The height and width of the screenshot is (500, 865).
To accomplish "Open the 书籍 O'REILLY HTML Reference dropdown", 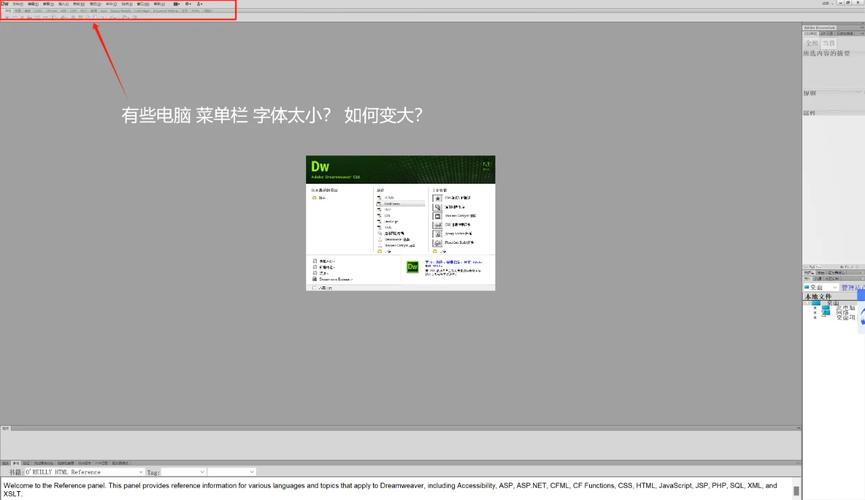I will click(x=84, y=472).
